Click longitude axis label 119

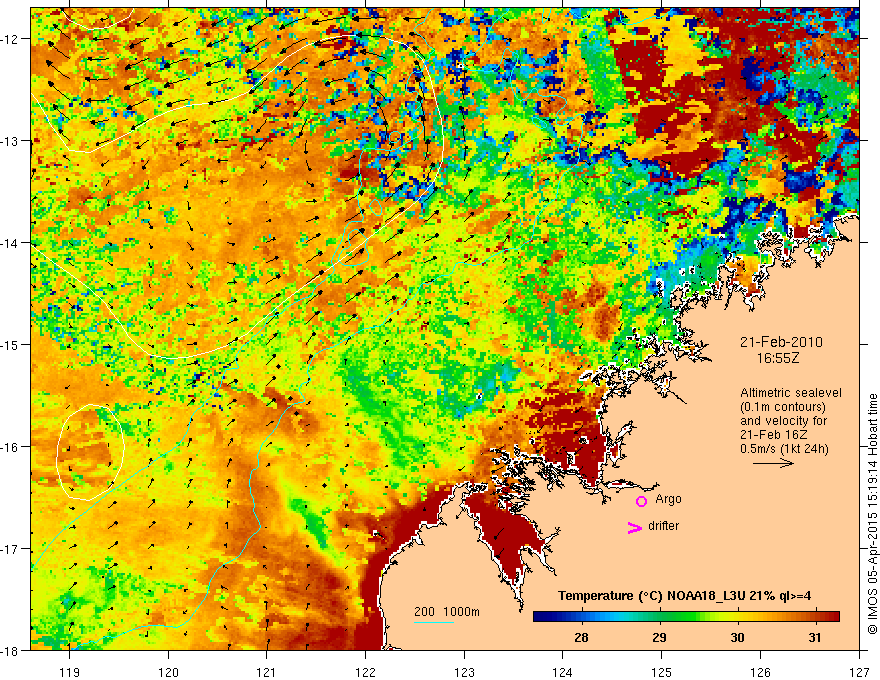70,672
